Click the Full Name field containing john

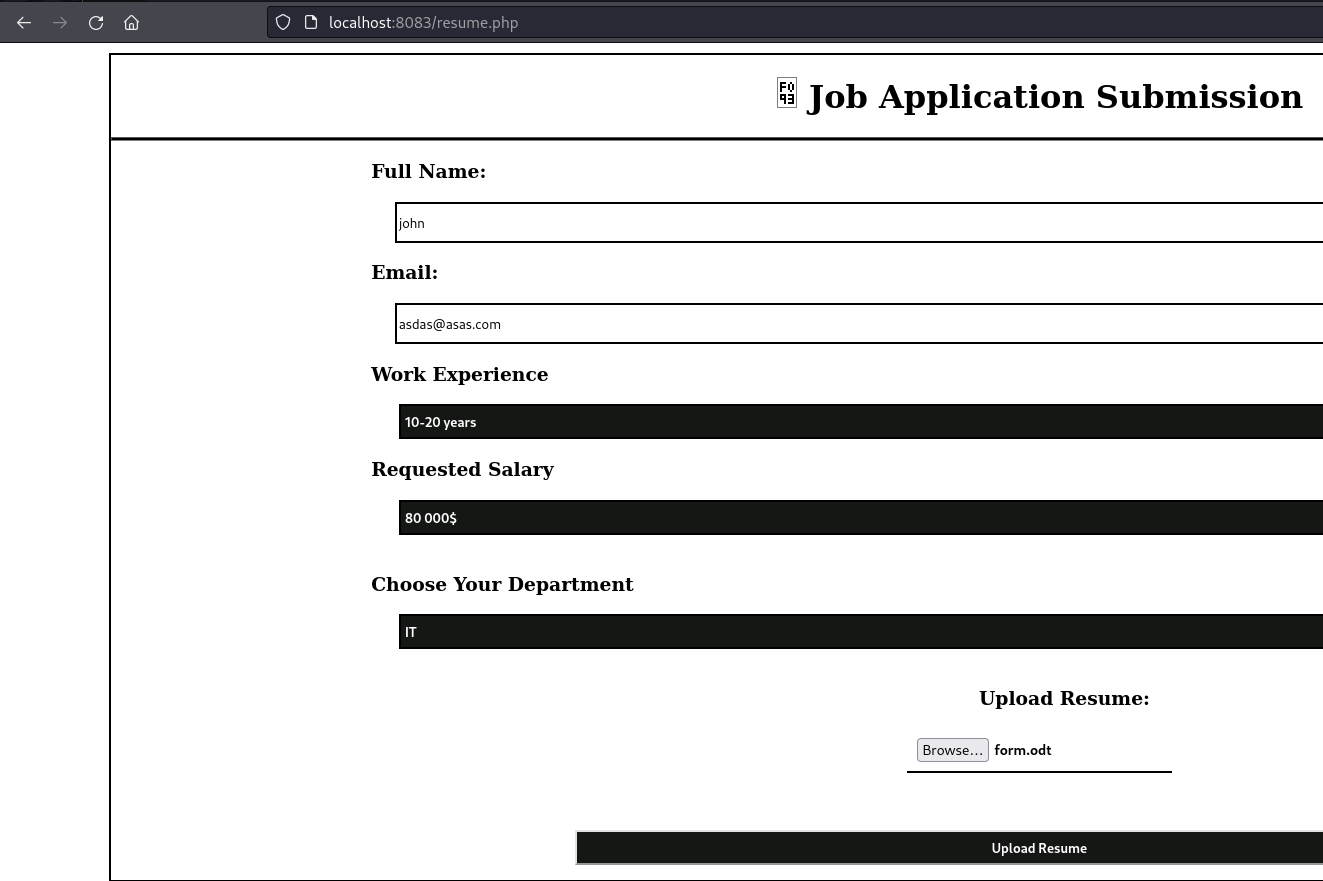point(859,222)
